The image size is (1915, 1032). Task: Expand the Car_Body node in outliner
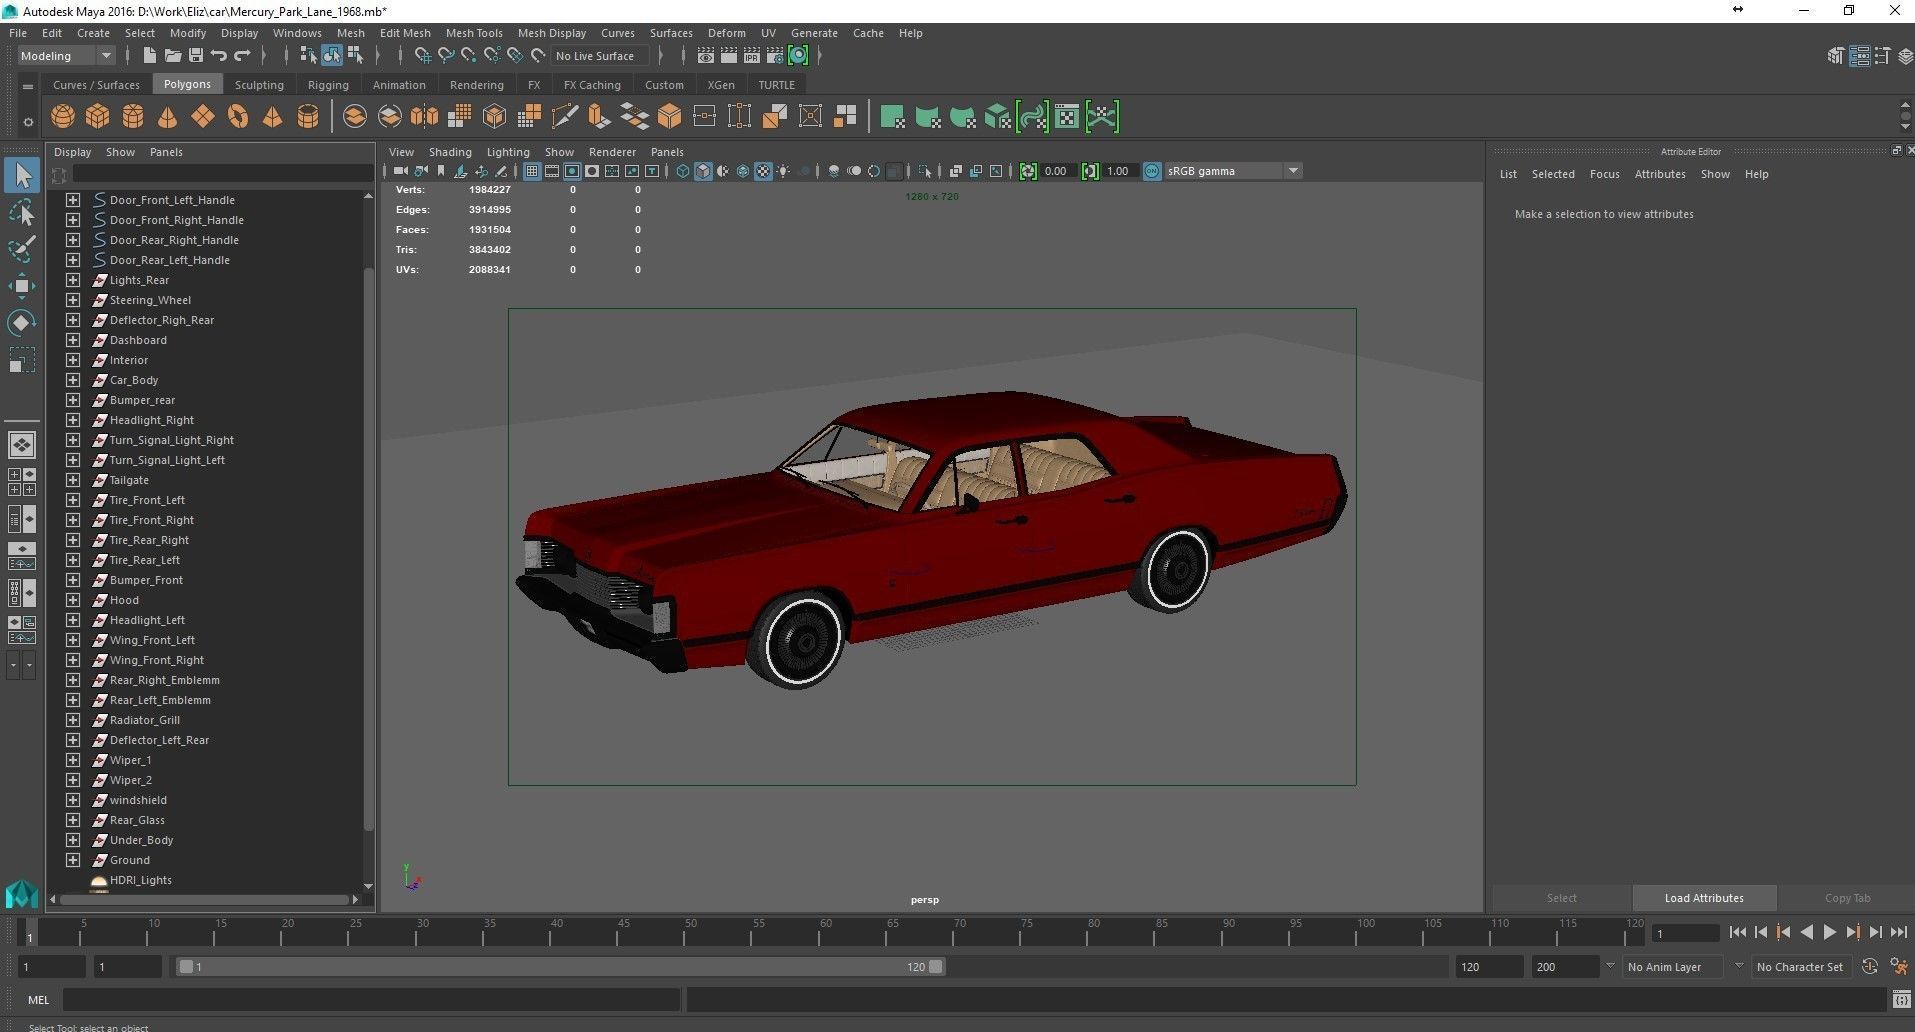[x=73, y=380]
